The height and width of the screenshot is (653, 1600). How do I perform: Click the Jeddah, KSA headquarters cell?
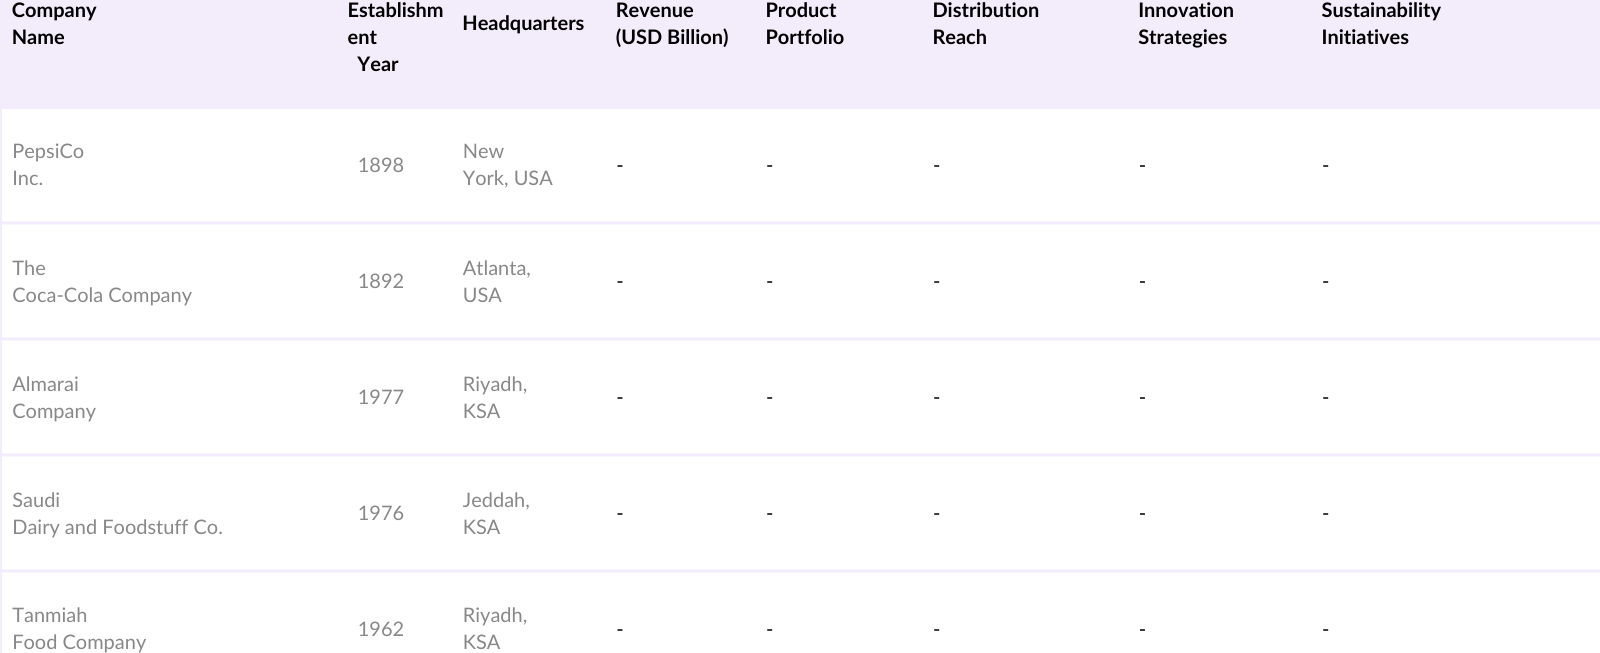496,513
